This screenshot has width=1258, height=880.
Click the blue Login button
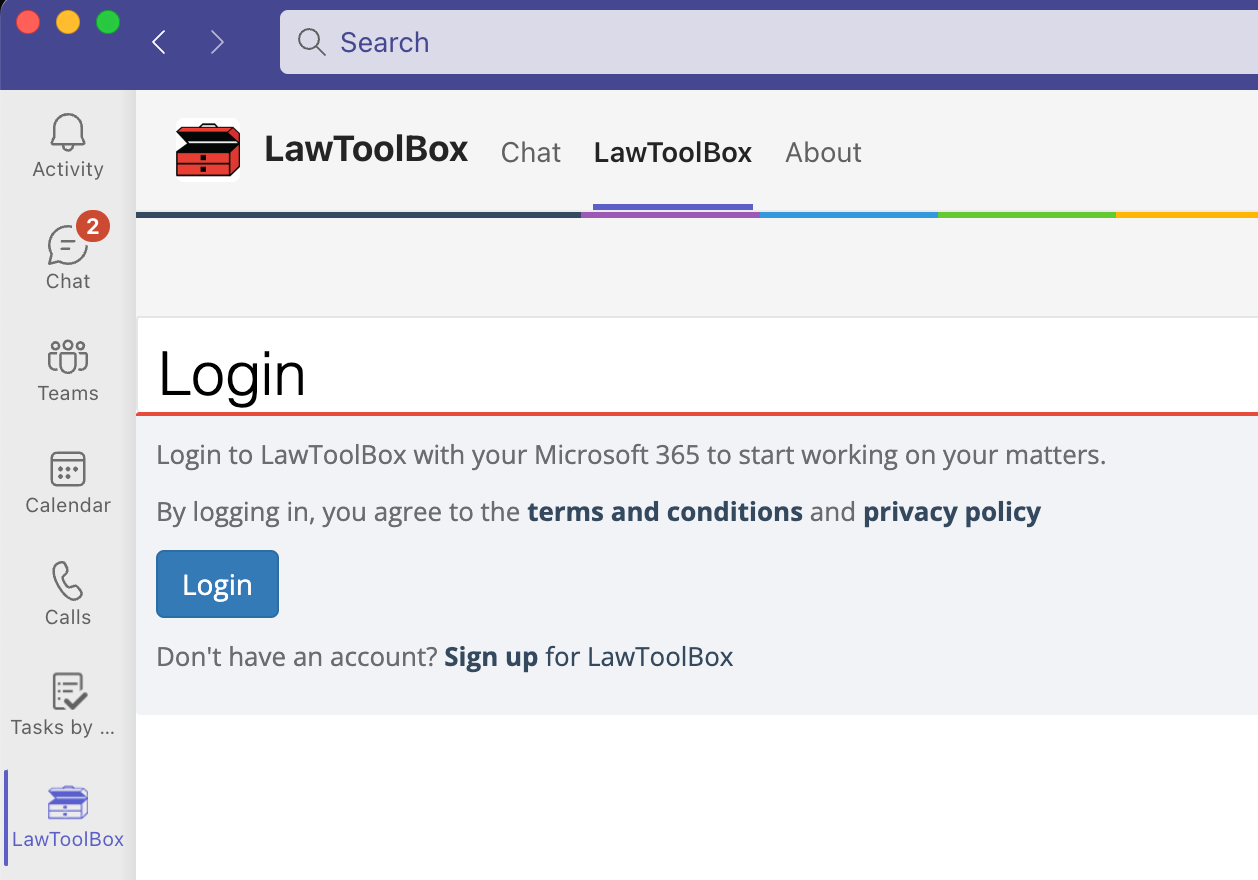pos(217,584)
